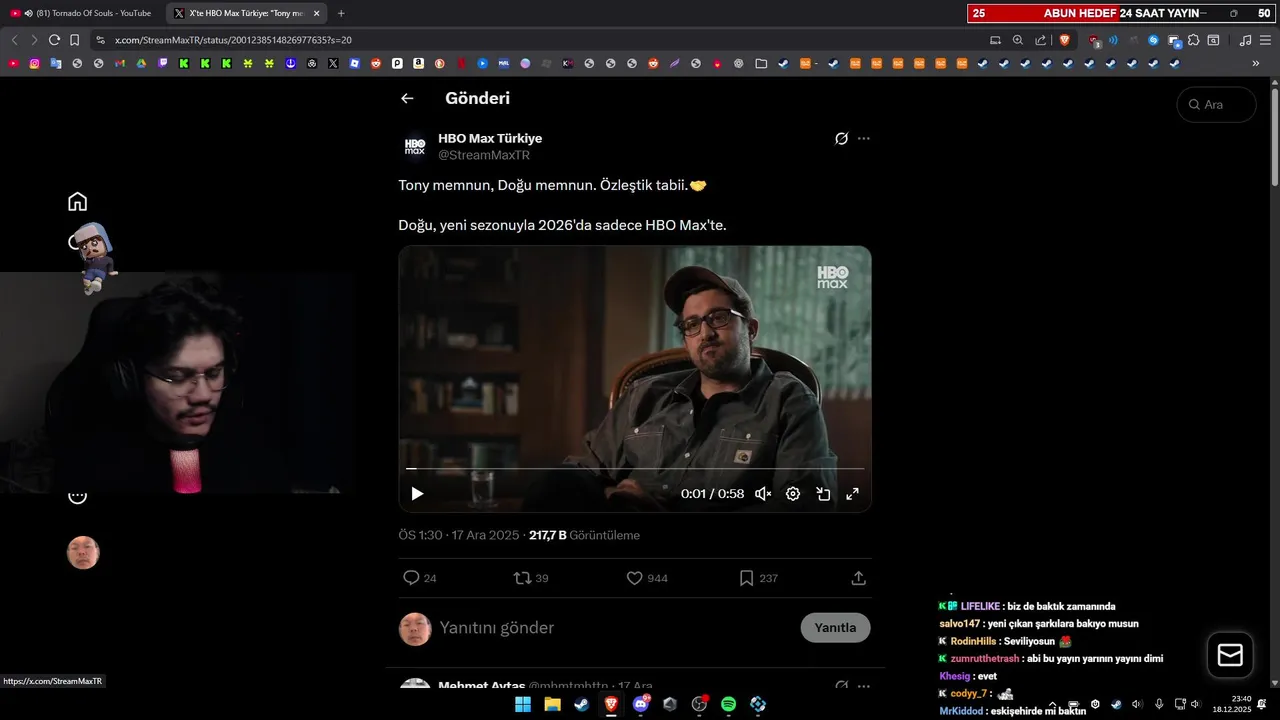Open the Brave Shields icon
The image size is (1280, 720).
(x=1065, y=40)
